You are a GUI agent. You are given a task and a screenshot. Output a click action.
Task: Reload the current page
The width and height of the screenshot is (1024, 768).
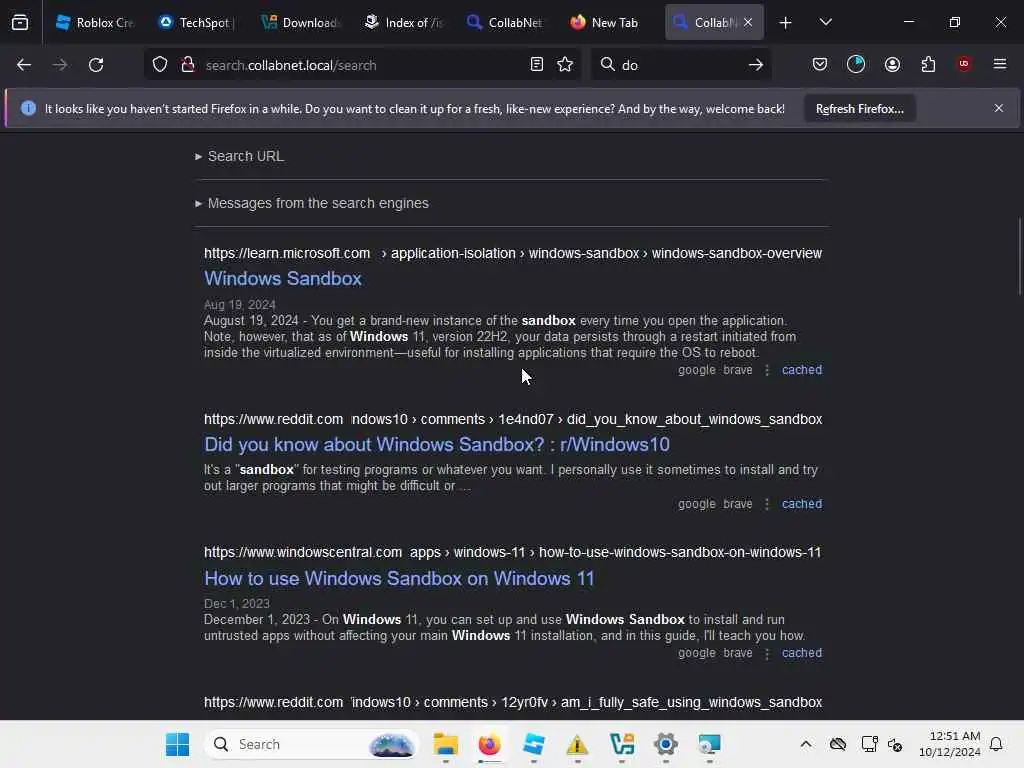(x=96, y=65)
